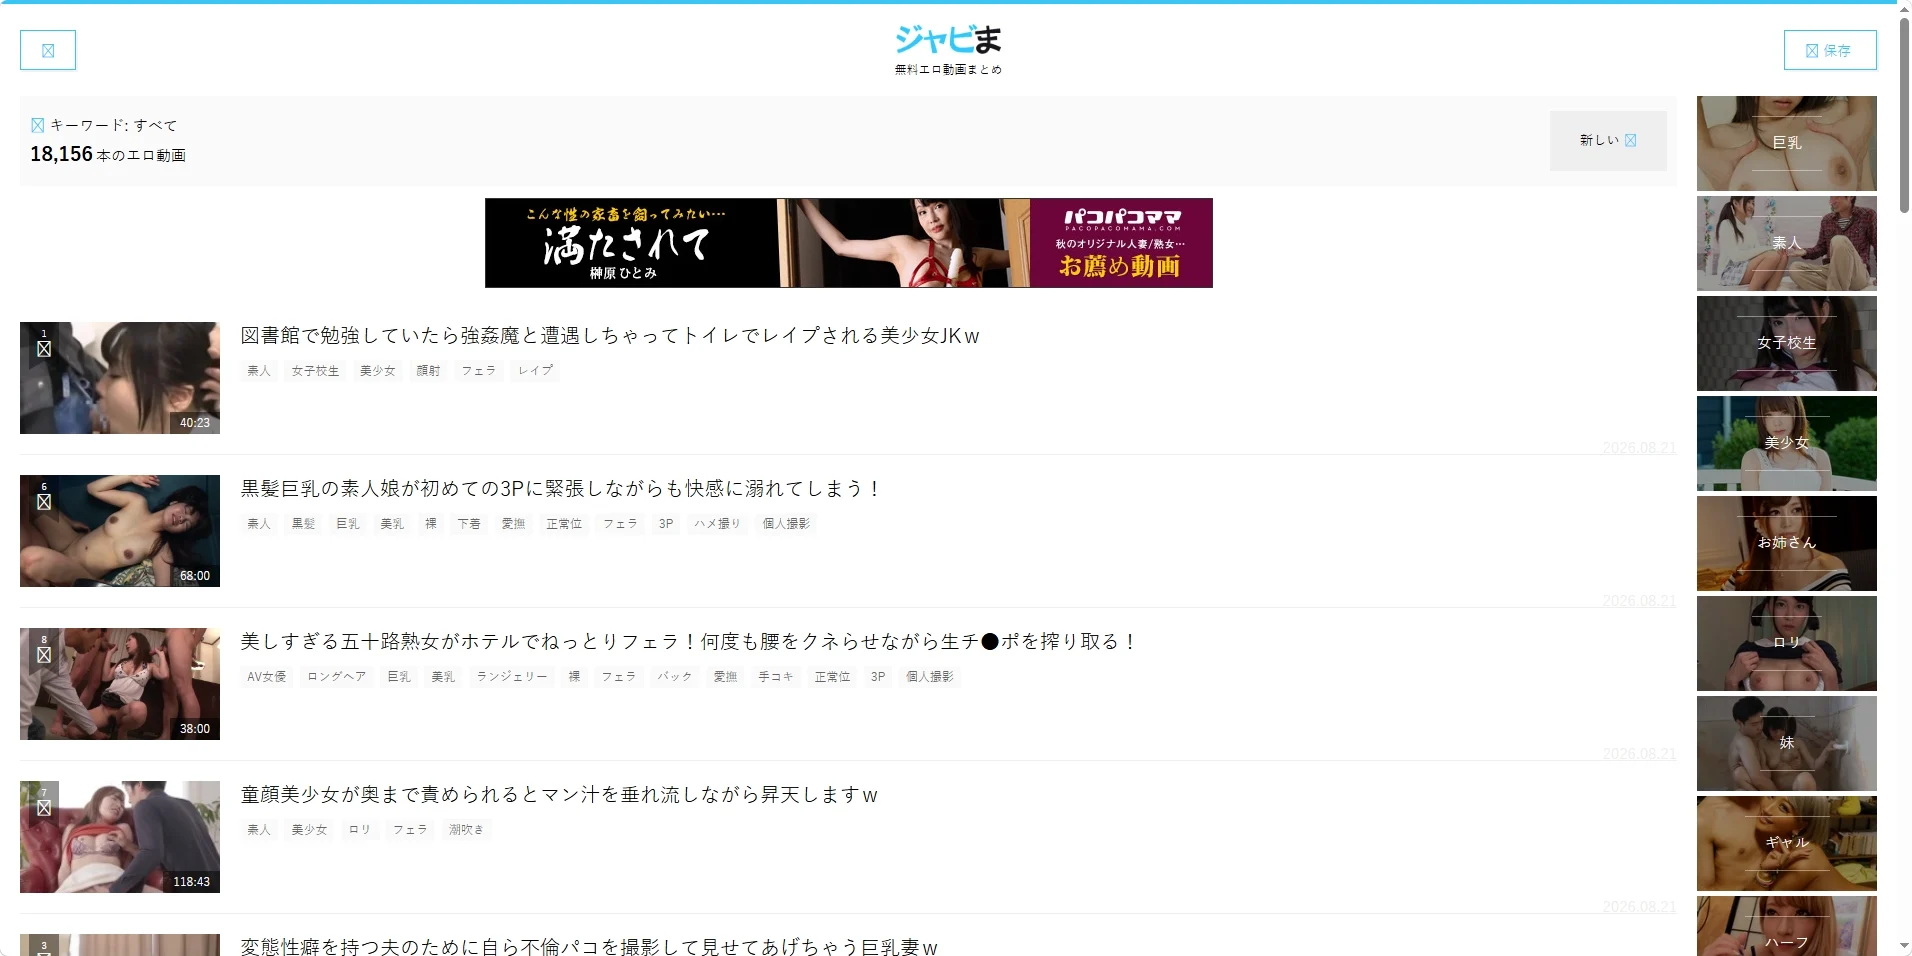Click the page's vertical scrollbar
1912x956 pixels.
click(x=1903, y=115)
